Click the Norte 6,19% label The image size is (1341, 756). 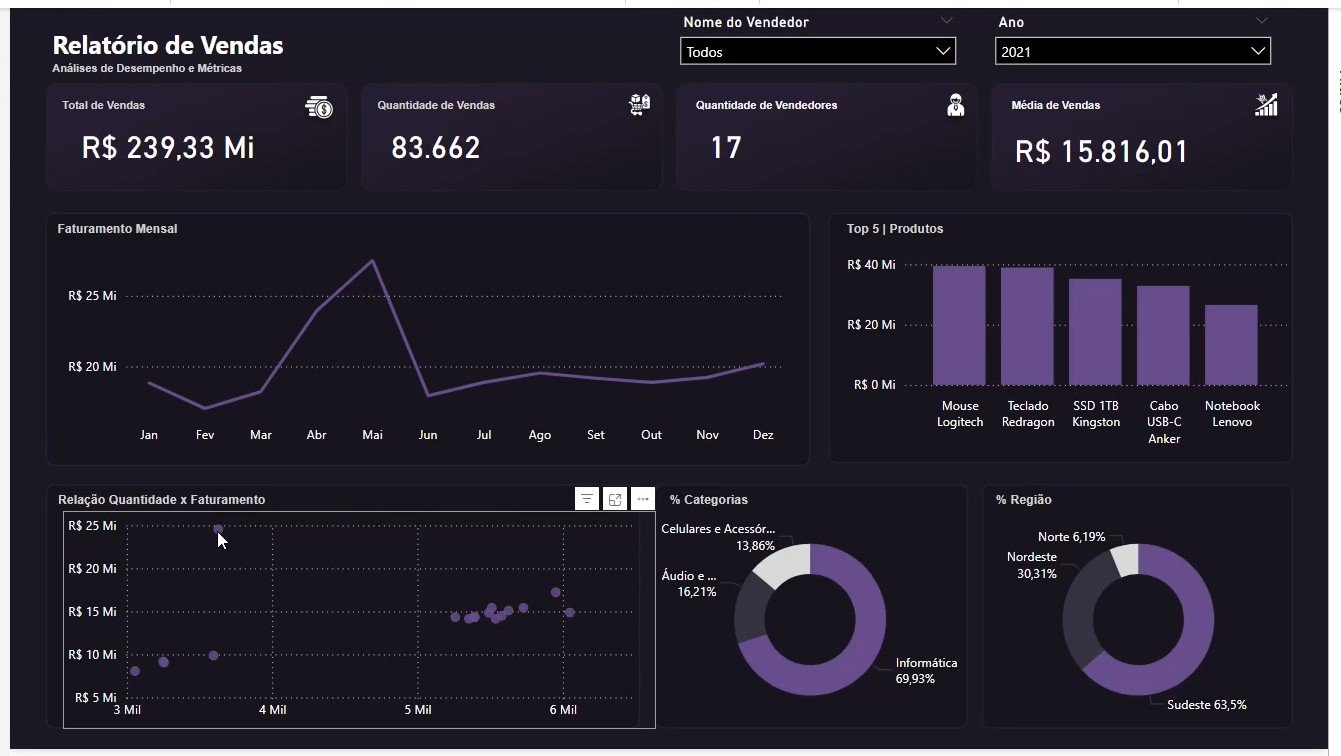1072,537
